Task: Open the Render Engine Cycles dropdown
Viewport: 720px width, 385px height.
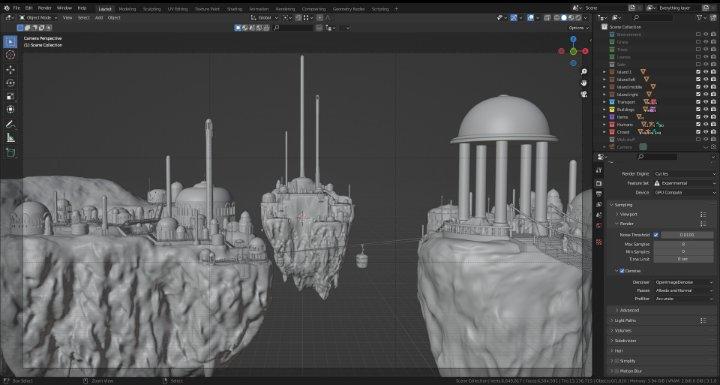Action: (685, 174)
